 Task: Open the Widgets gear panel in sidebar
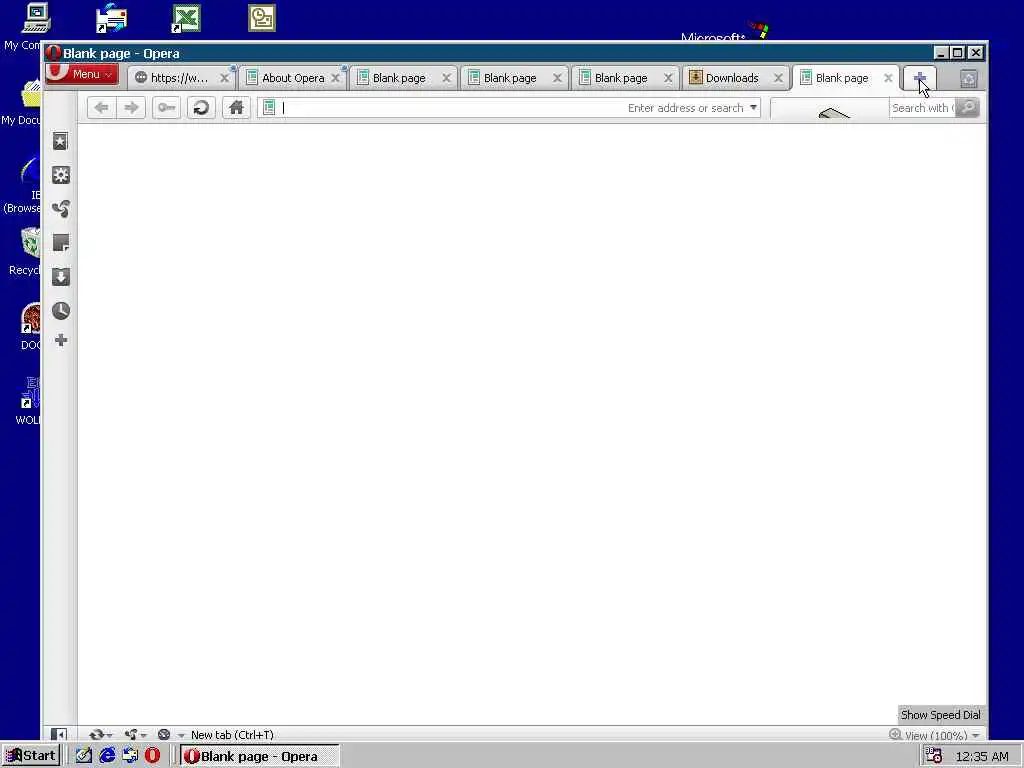(61, 175)
